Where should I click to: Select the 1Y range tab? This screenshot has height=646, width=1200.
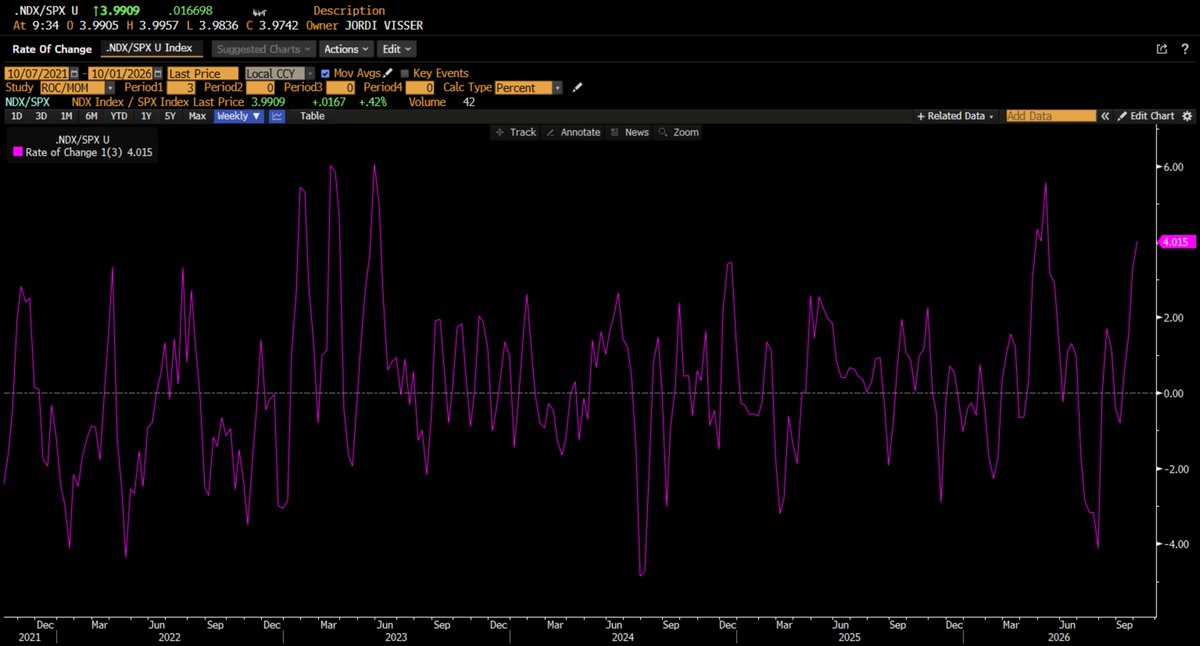point(146,116)
